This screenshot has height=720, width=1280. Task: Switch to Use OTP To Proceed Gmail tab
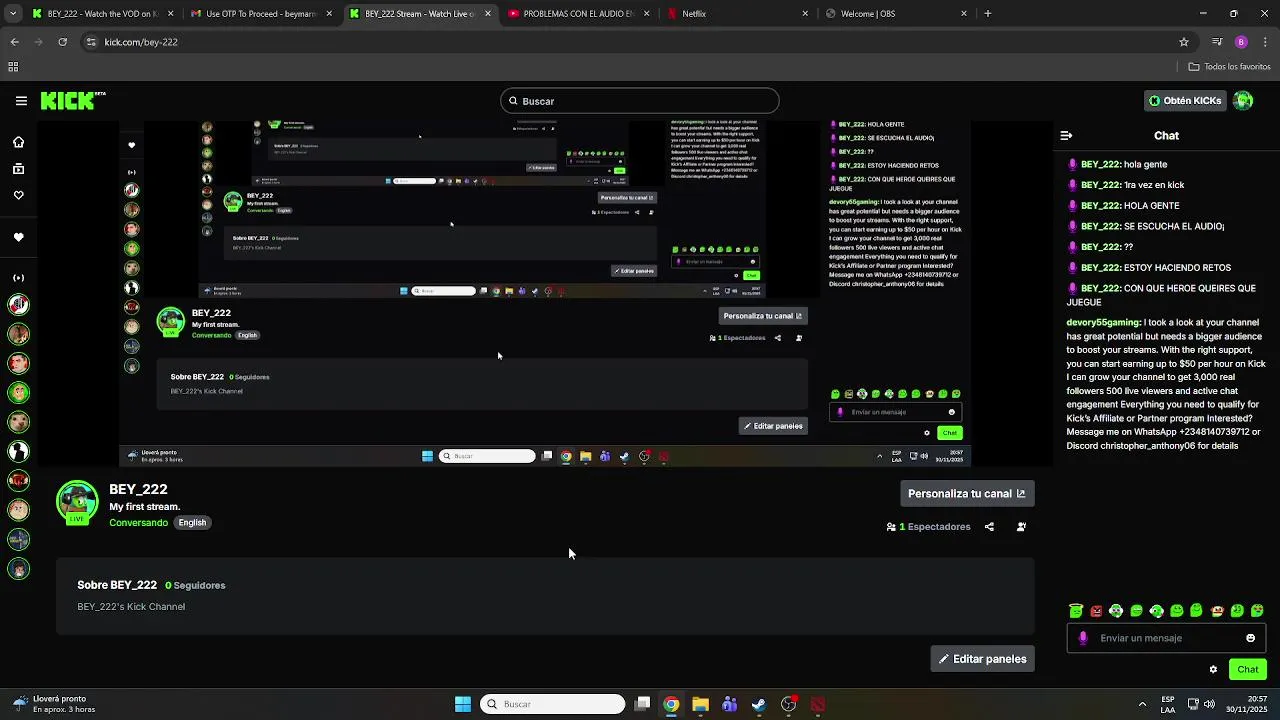(261, 14)
